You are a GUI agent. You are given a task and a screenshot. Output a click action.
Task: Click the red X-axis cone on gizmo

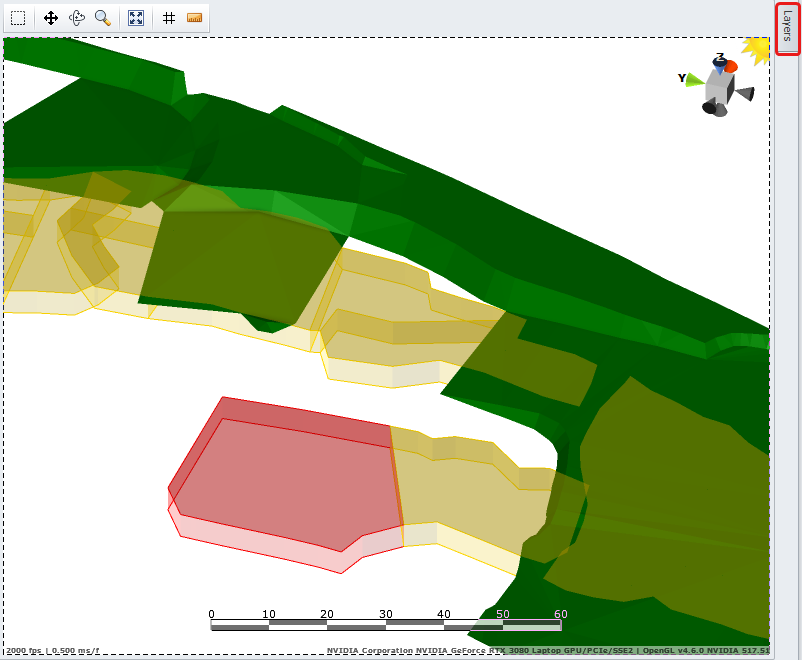731,66
